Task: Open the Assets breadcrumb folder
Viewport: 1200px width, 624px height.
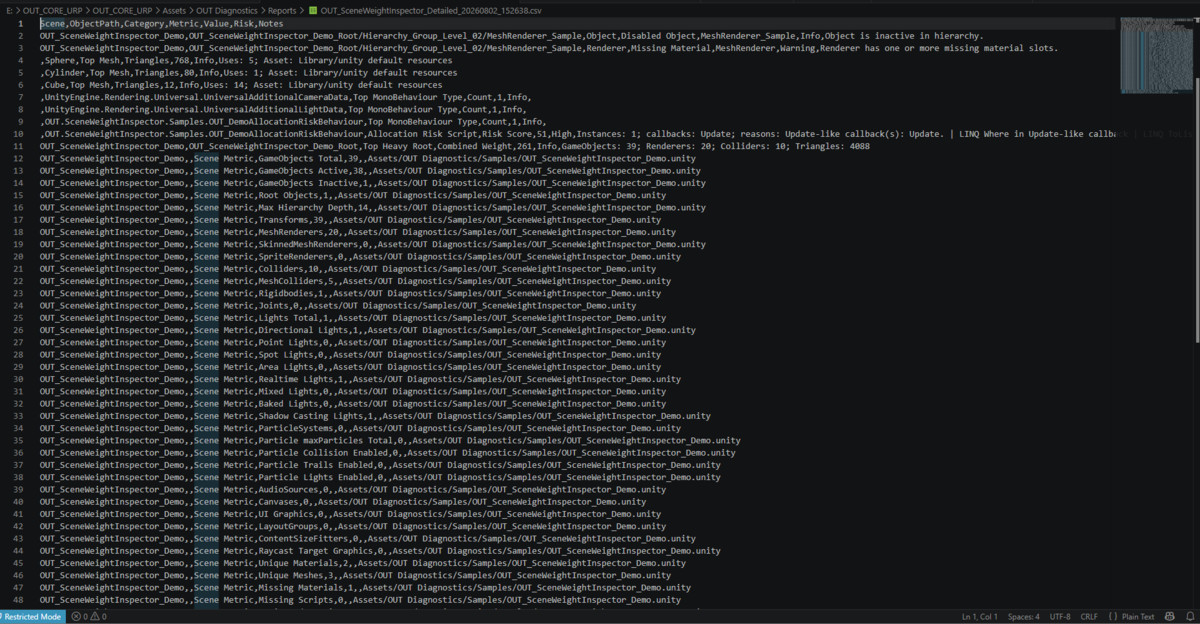Action: (174, 10)
